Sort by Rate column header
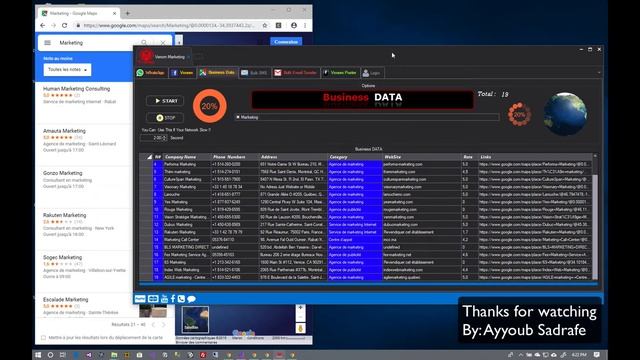The image size is (640, 360). click(470, 157)
